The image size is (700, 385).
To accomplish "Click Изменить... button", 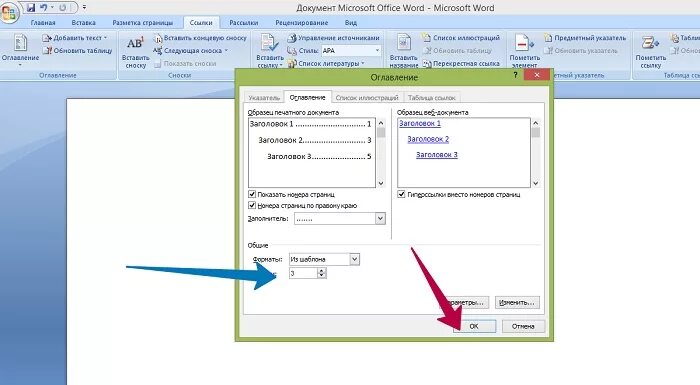I will click(517, 302).
